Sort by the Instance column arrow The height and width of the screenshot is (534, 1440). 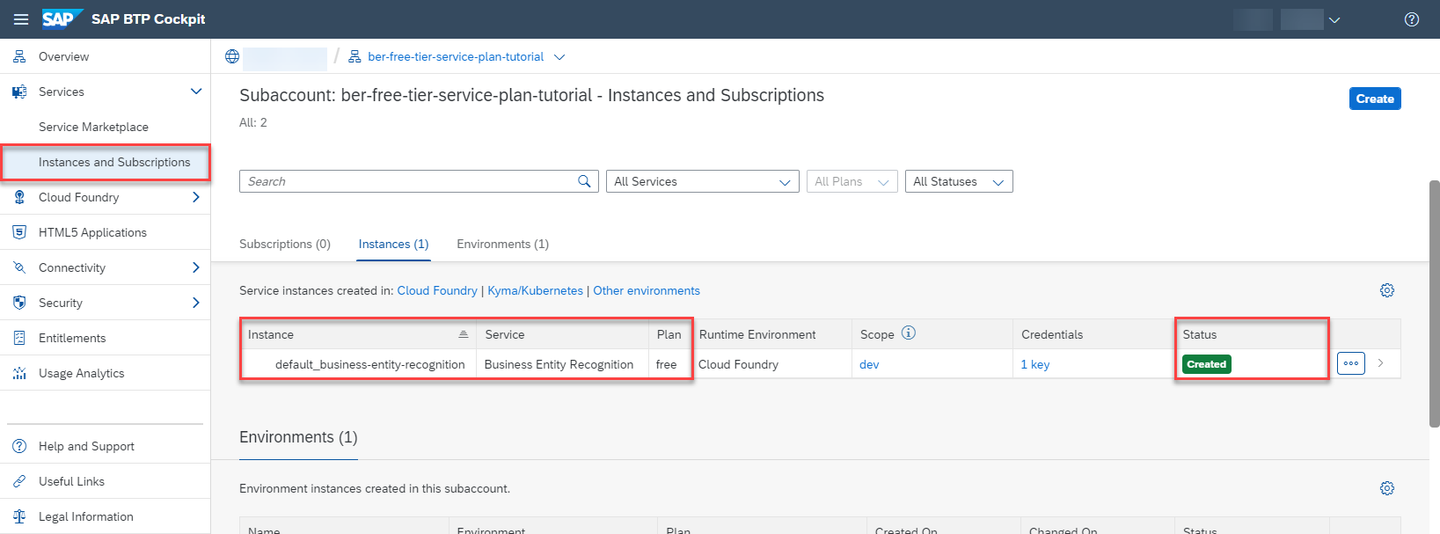point(463,335)
